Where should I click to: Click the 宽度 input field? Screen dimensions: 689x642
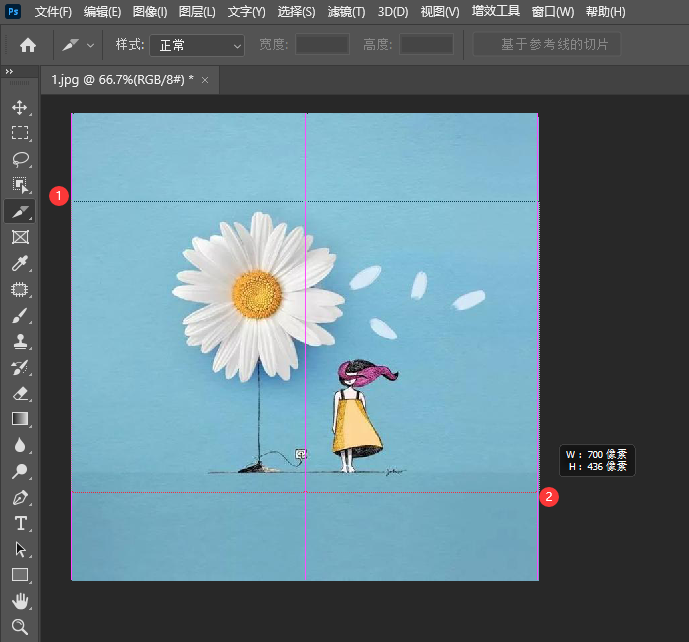point(322,45)
